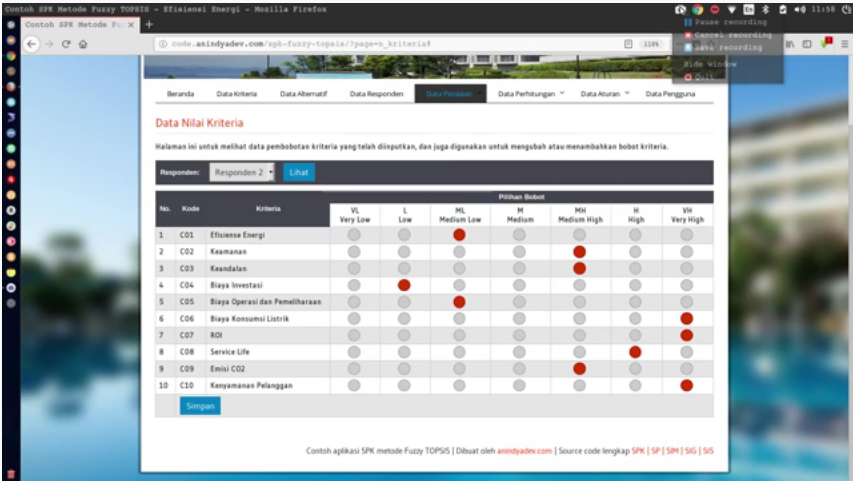Open the trash icon in dock
The image size is (853, 481).
click(x=11, y=472)
